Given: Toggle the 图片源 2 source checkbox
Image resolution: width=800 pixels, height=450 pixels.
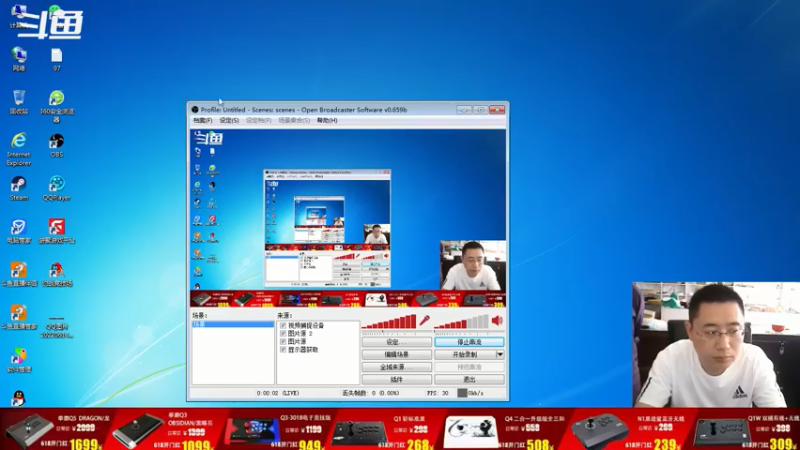Looking at the screenshot, I should point(283,333).
